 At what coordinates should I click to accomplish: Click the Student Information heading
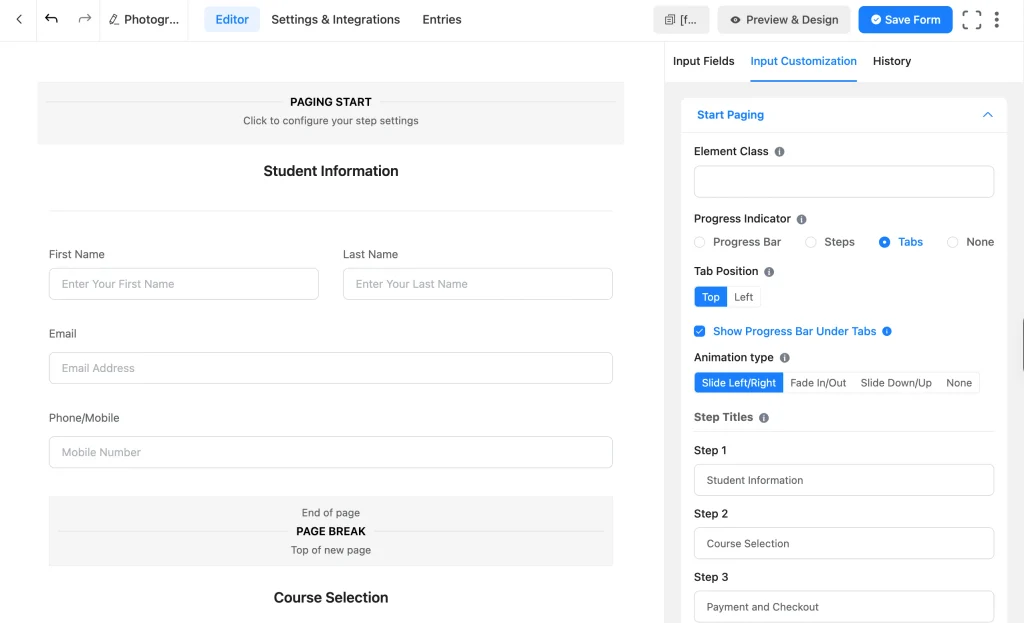330,171
